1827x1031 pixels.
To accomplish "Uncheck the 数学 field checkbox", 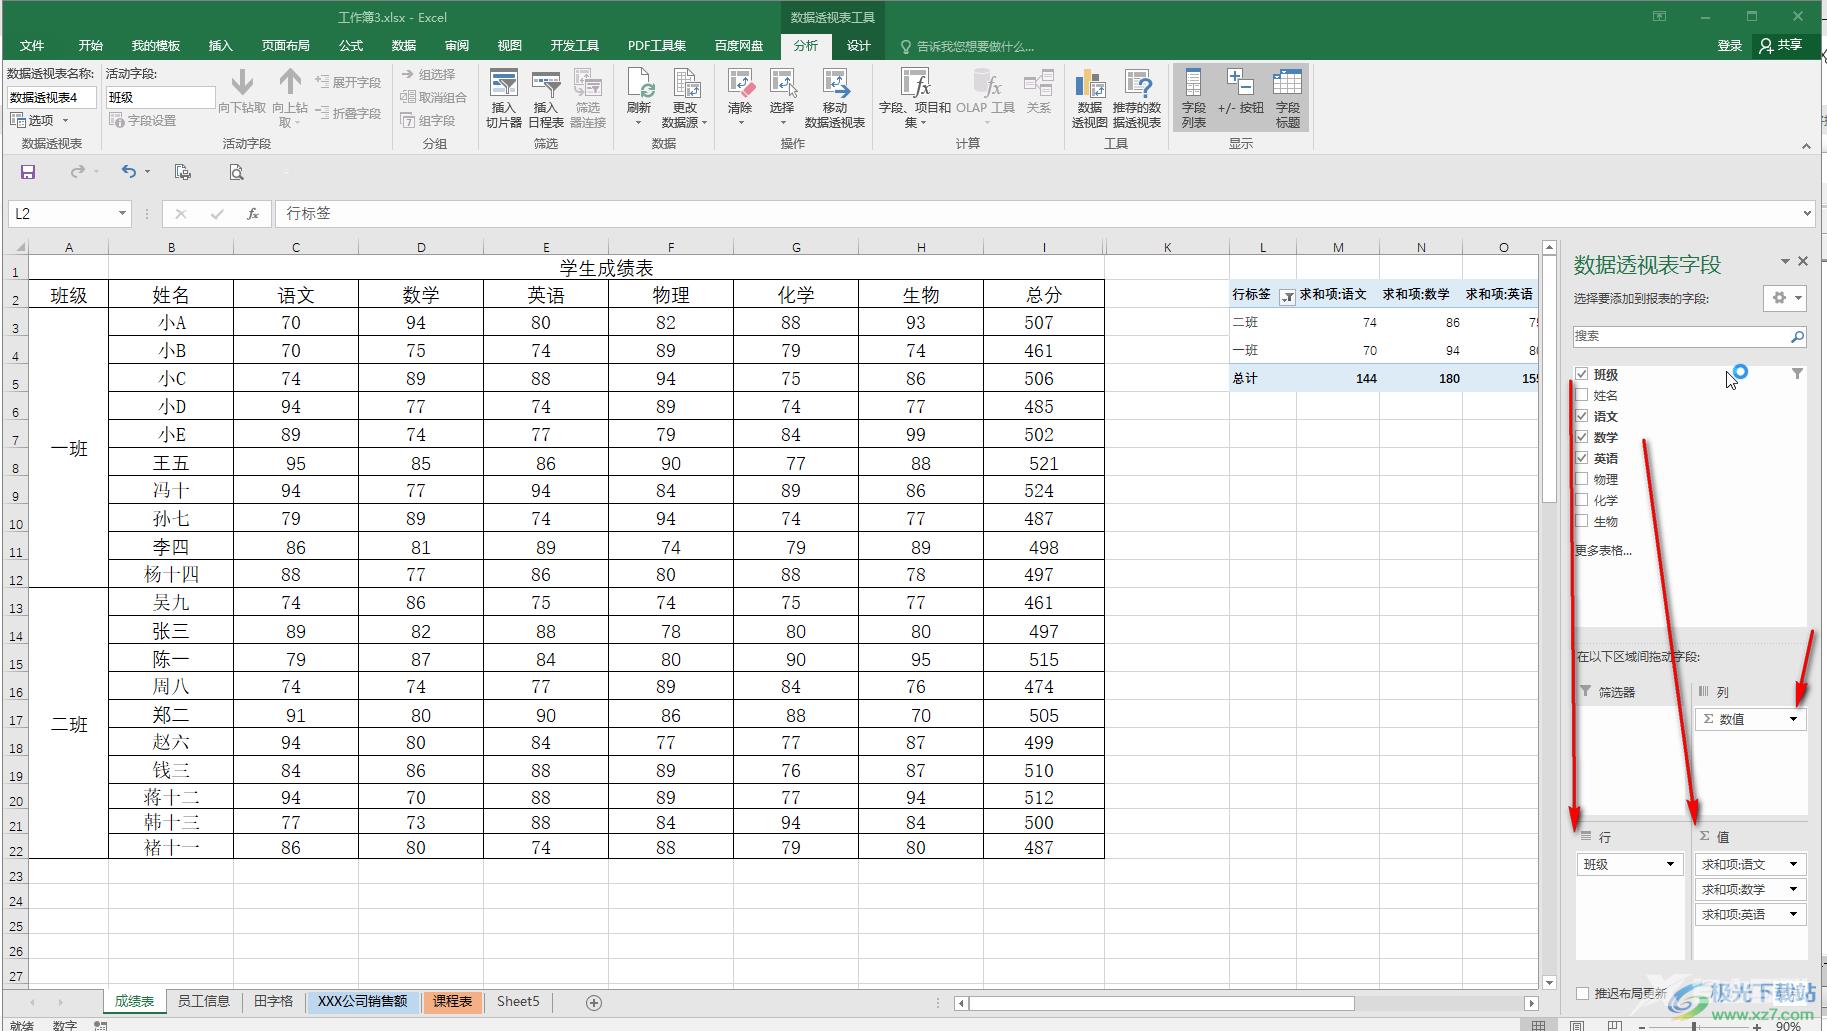I will click(x=1582, y=437).
